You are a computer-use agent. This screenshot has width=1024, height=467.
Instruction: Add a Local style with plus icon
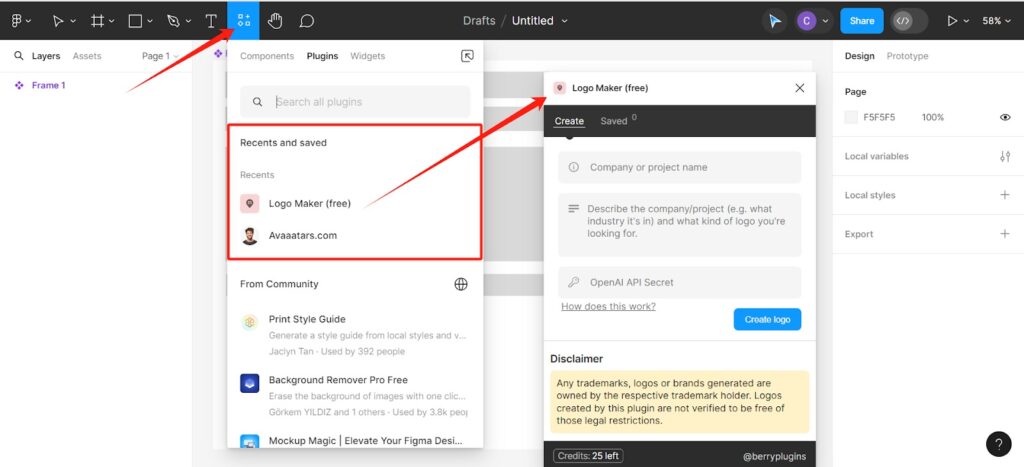[1005, 195]
